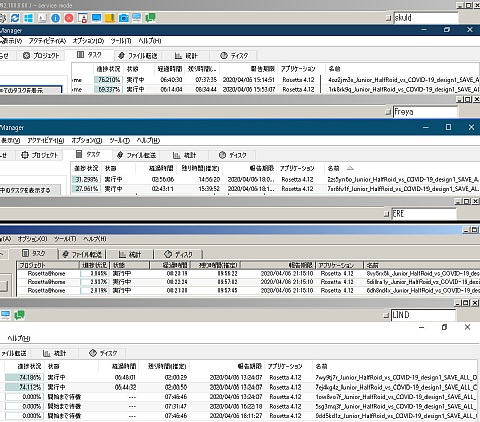The width and height of the screenshot is (480, 422).
Task: Click small square button beside ERE field
Action: (x=386, y=214)
